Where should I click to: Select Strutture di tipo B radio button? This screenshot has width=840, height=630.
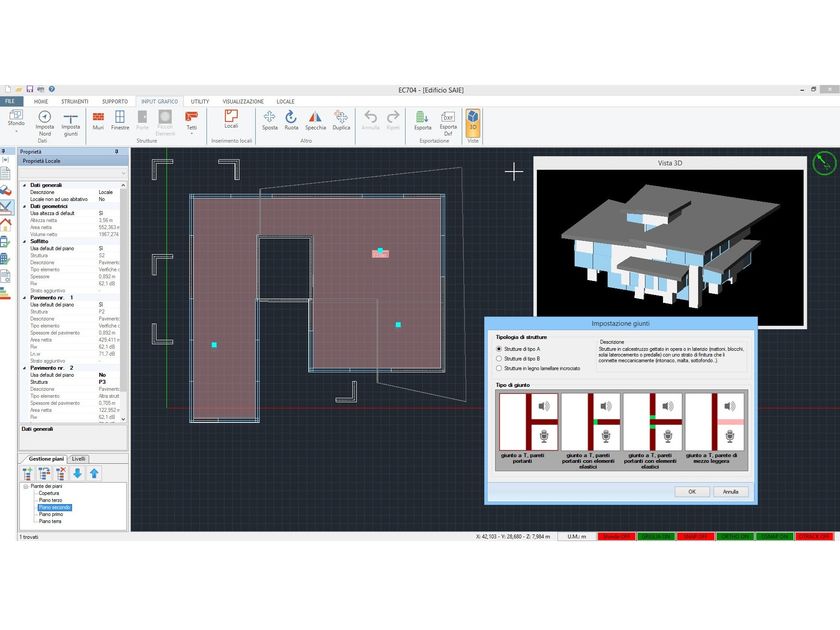tap(499, 358)
